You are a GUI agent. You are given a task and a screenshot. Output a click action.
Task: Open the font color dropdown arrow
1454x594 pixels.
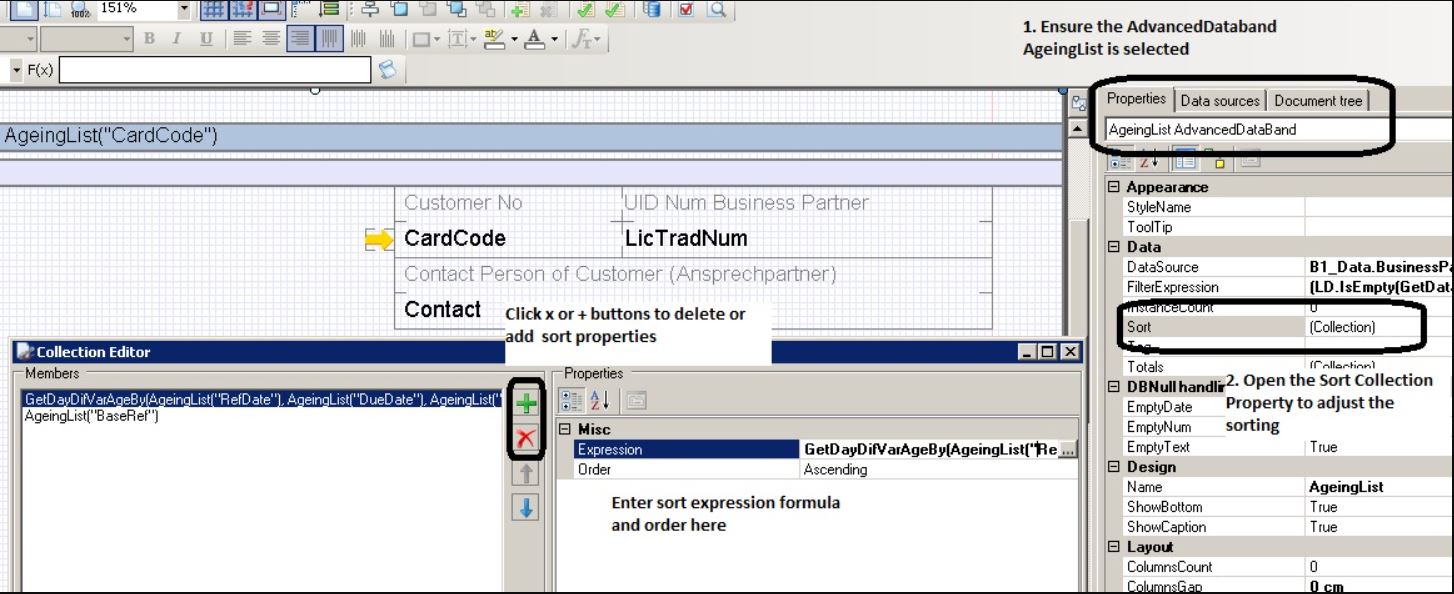tap(554, 40)
